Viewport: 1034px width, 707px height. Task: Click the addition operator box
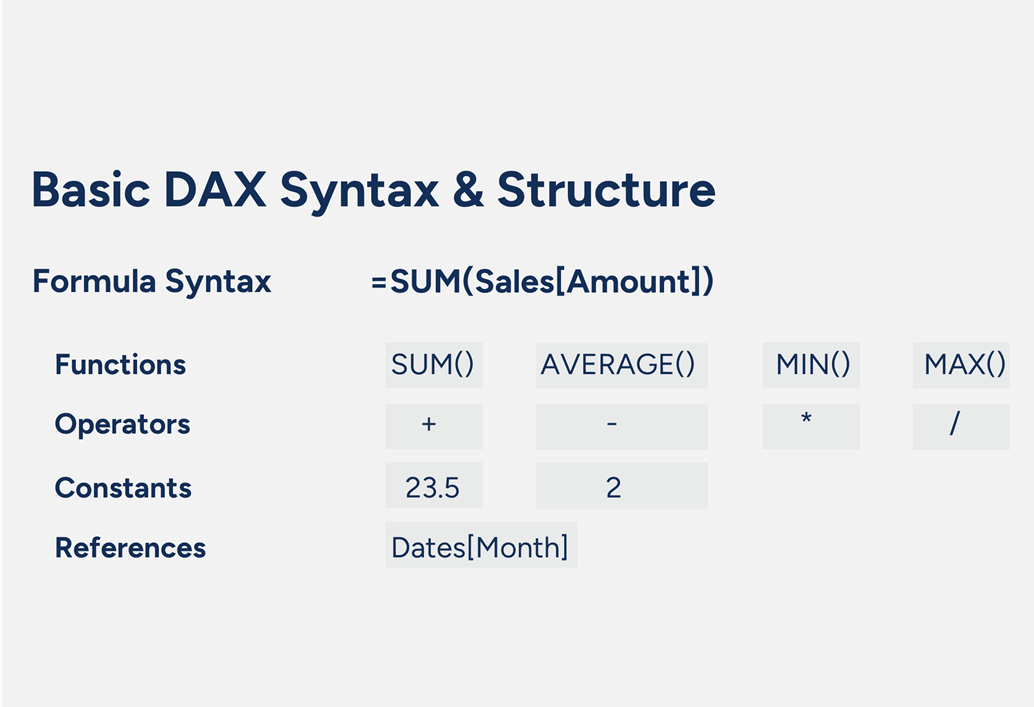433,426
